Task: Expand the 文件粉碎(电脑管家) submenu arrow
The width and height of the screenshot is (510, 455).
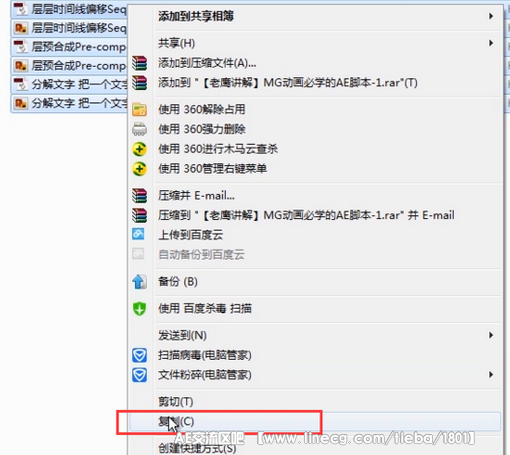Action: 491,375
